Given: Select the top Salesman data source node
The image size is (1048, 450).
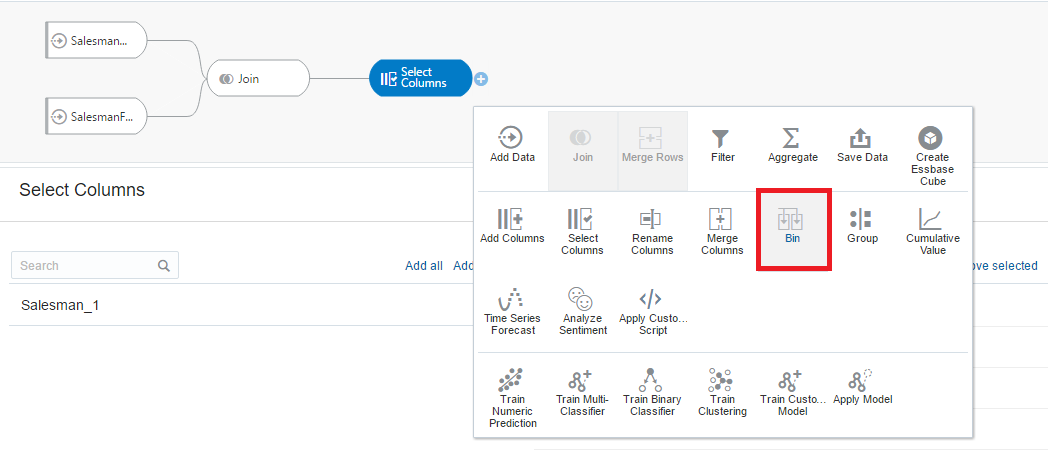Looking at the screenshot, I should [x=96, y=41].
